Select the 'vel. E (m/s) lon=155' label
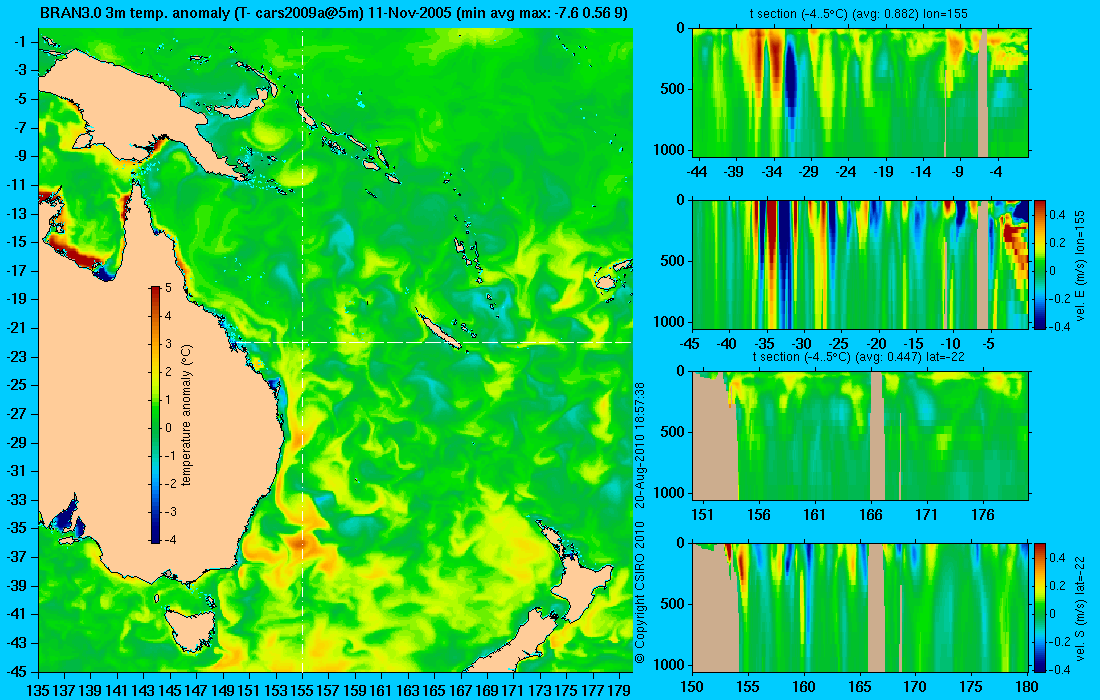This screenshot has height=700, width=1100. 1080,264
